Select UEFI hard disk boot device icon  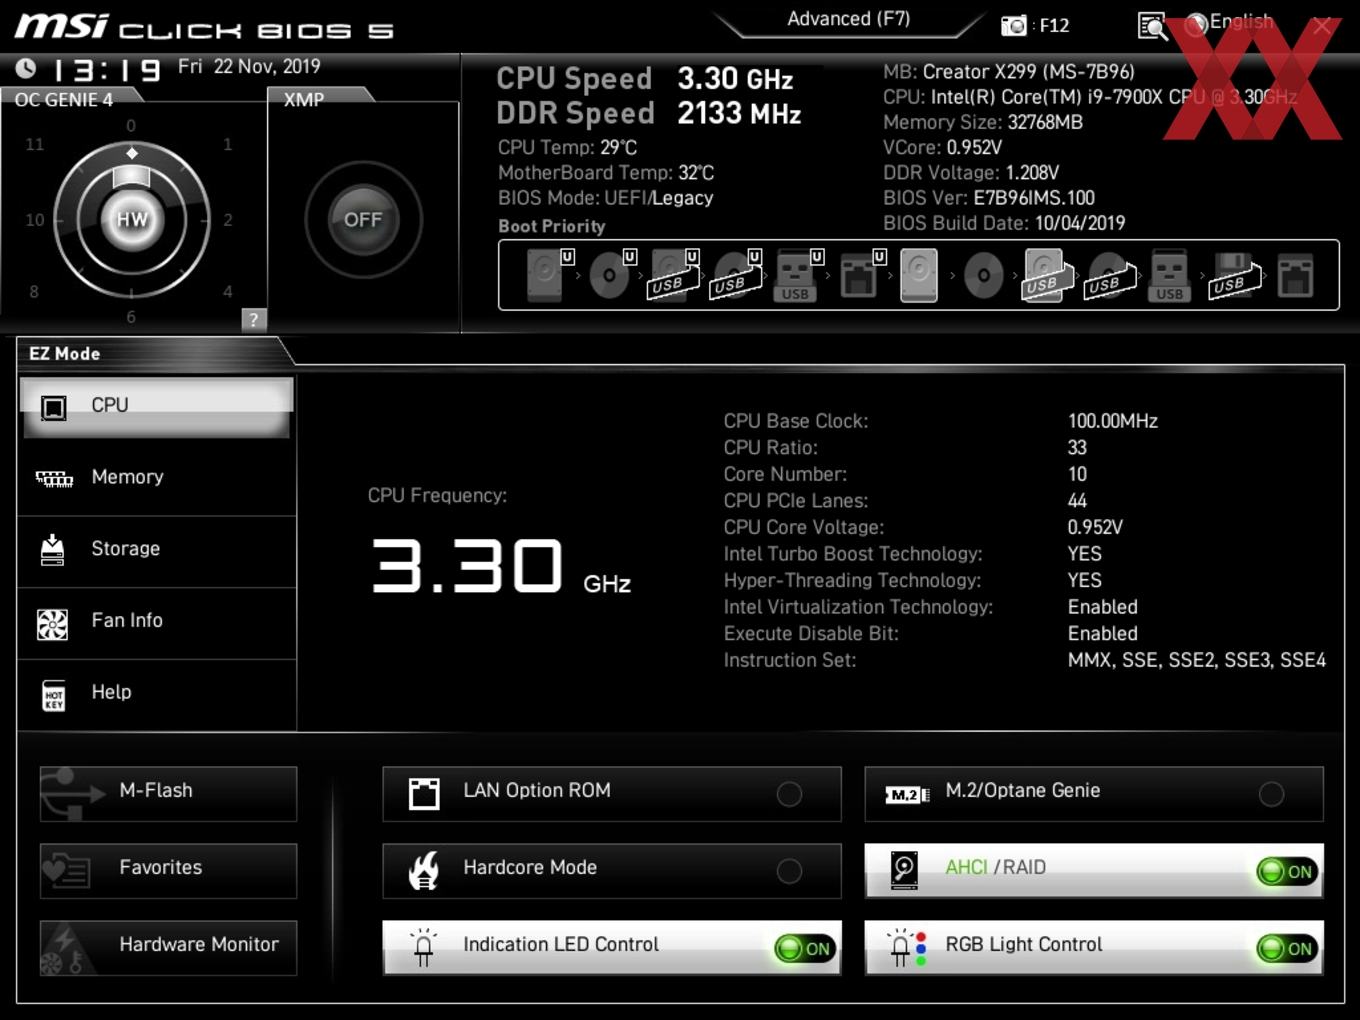coord(548,275)
